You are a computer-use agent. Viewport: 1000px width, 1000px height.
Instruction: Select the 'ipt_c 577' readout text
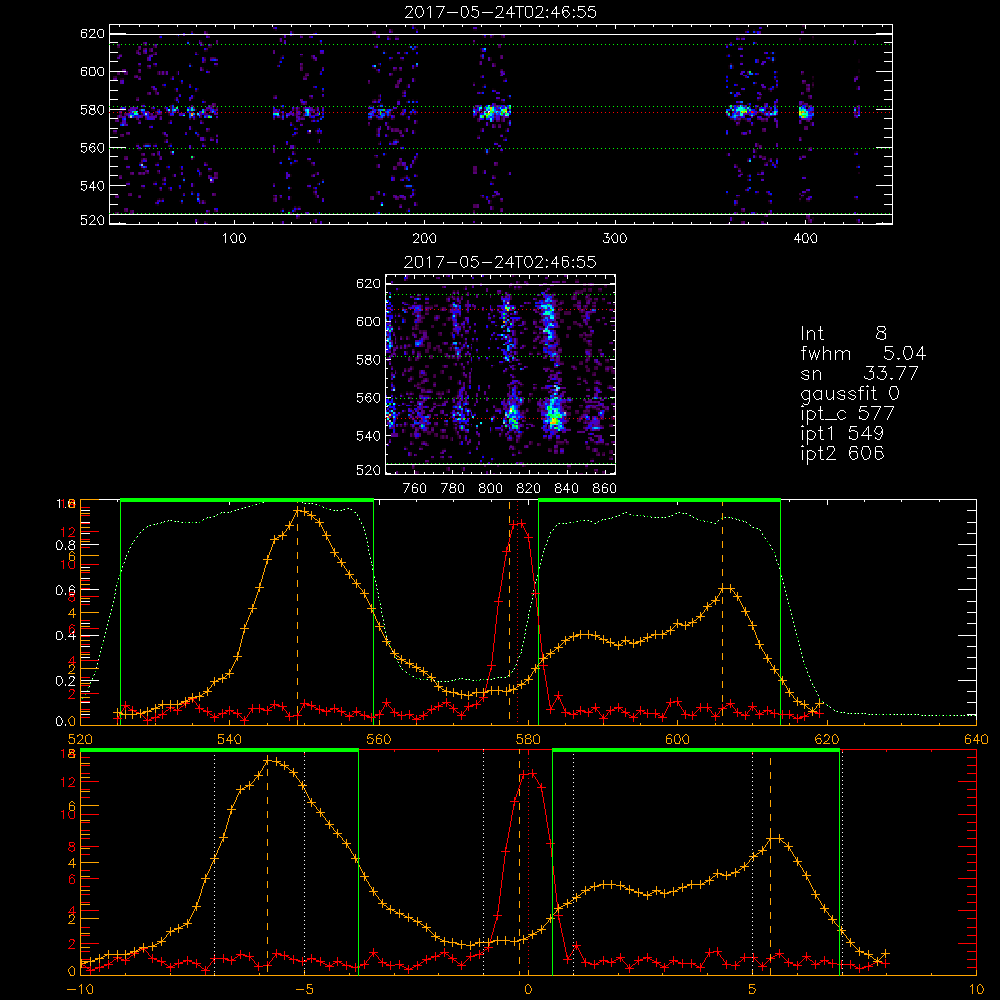(848, 414)
